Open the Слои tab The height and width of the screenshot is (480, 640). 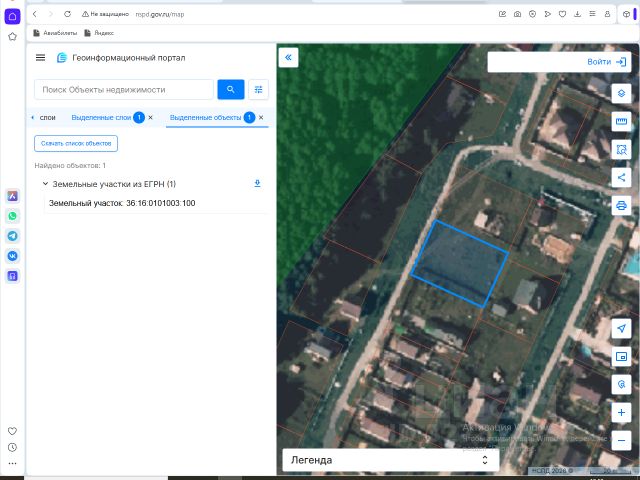coord(47,118)
